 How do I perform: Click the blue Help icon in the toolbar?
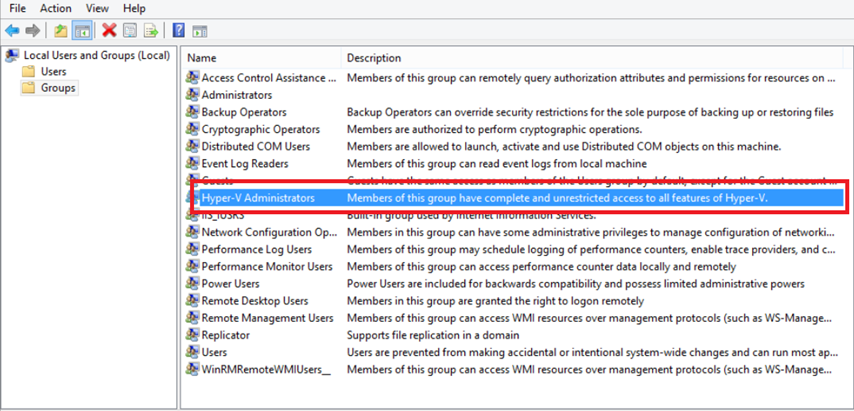click(178, 31)
